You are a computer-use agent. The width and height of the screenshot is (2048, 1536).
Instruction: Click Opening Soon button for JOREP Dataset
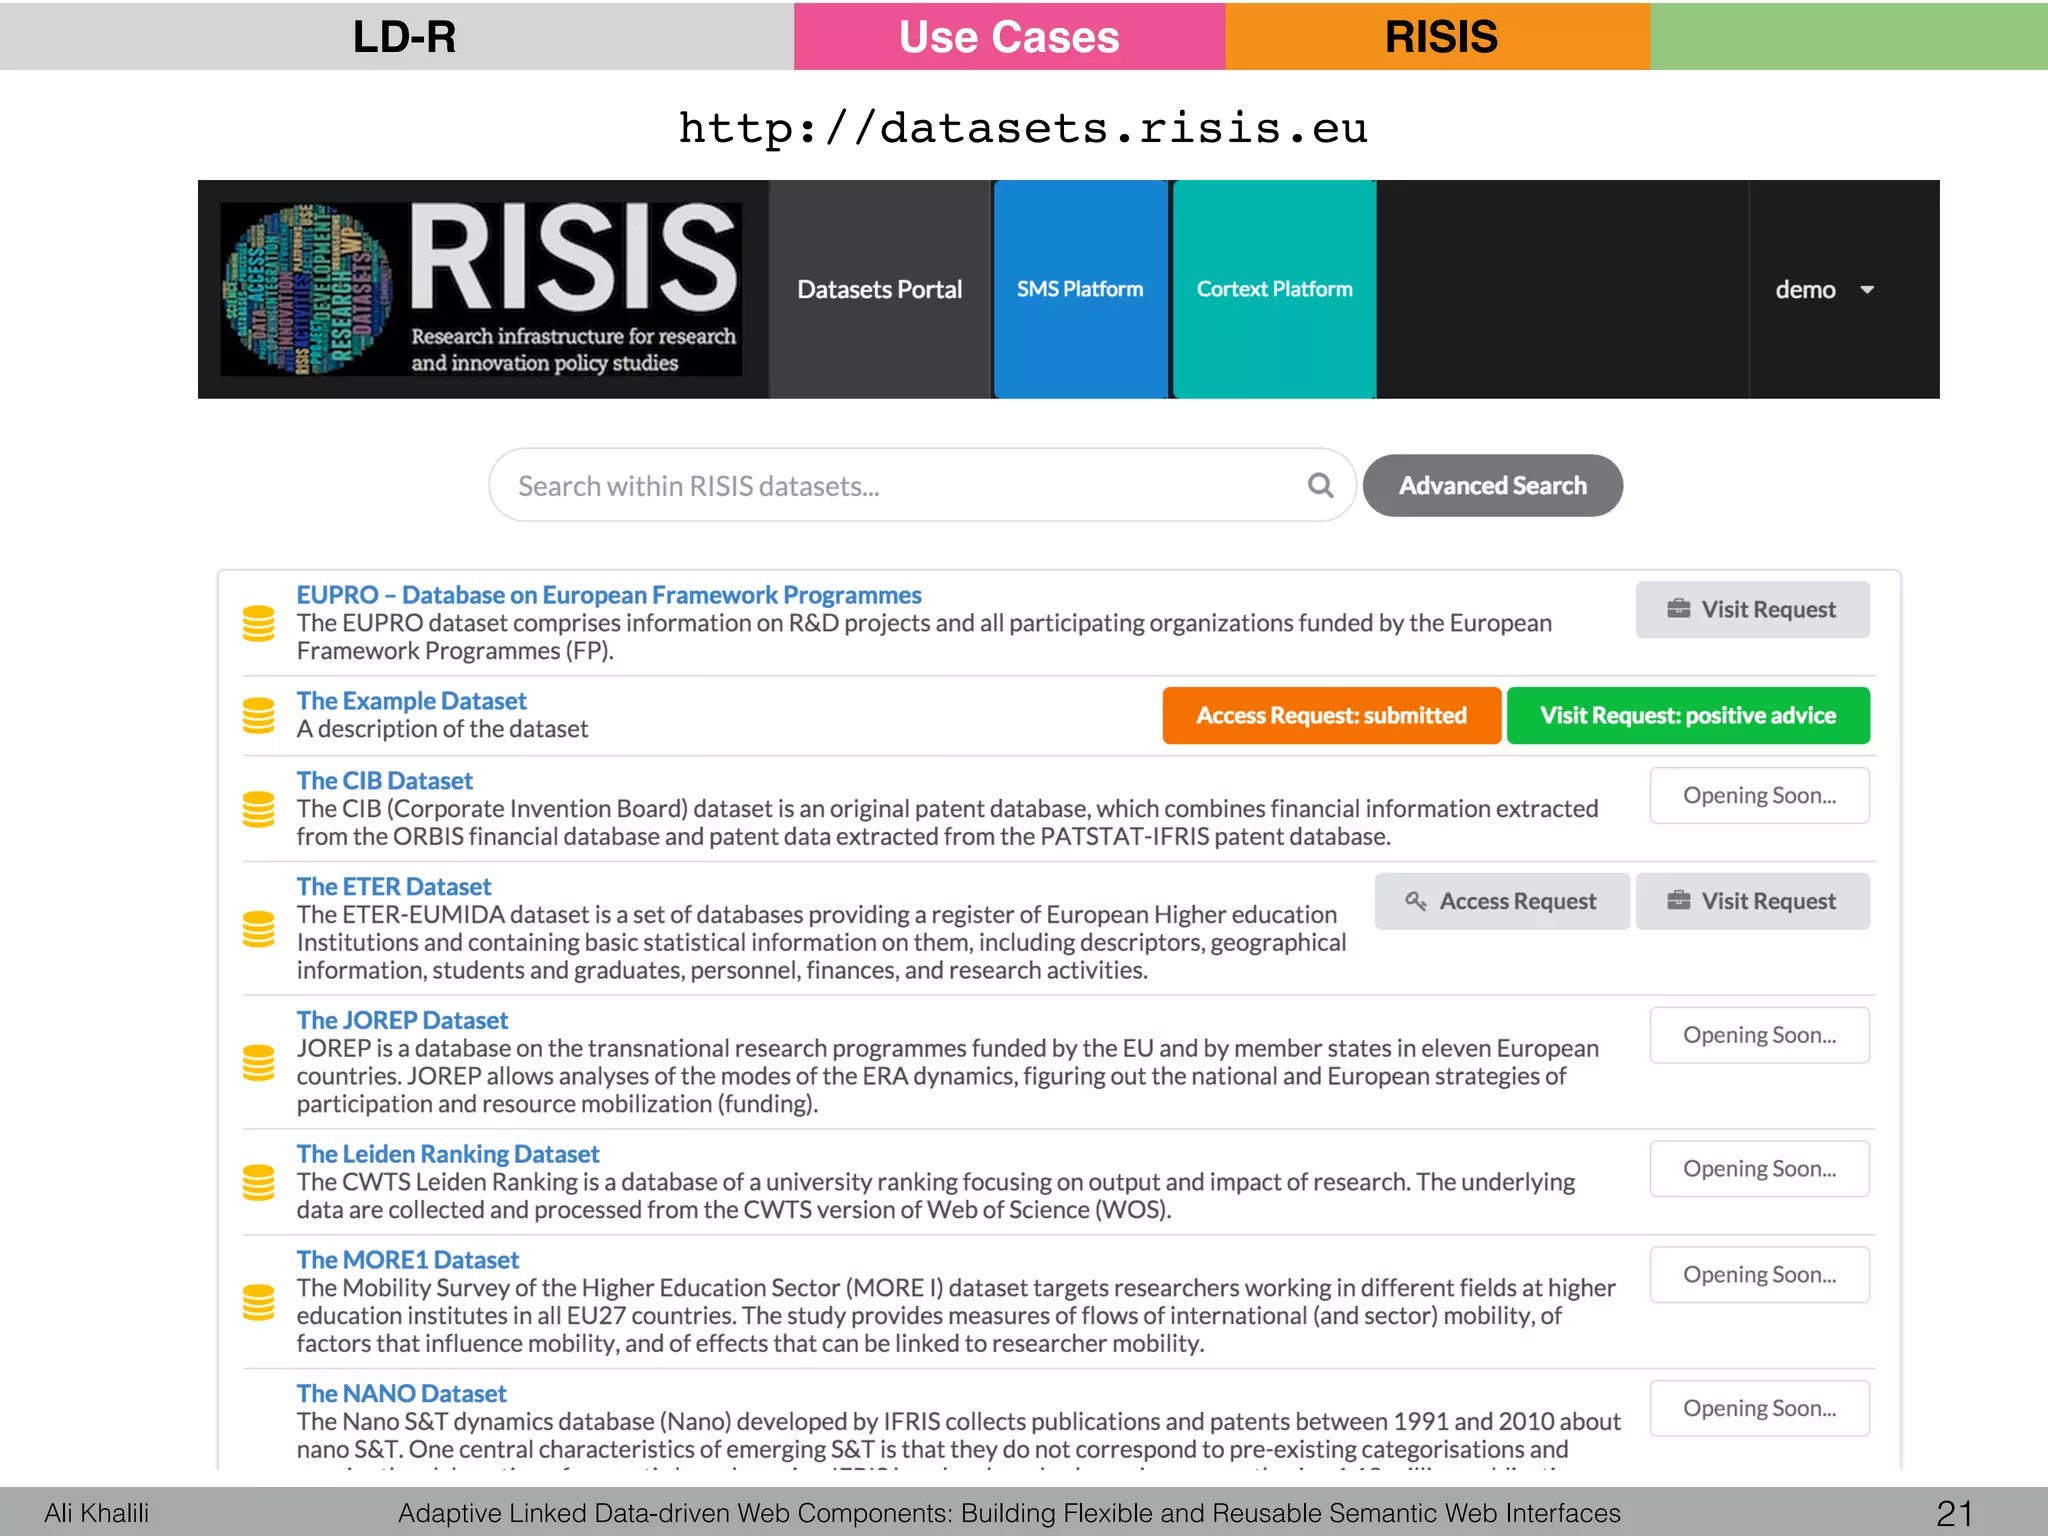[1759, 1035]
